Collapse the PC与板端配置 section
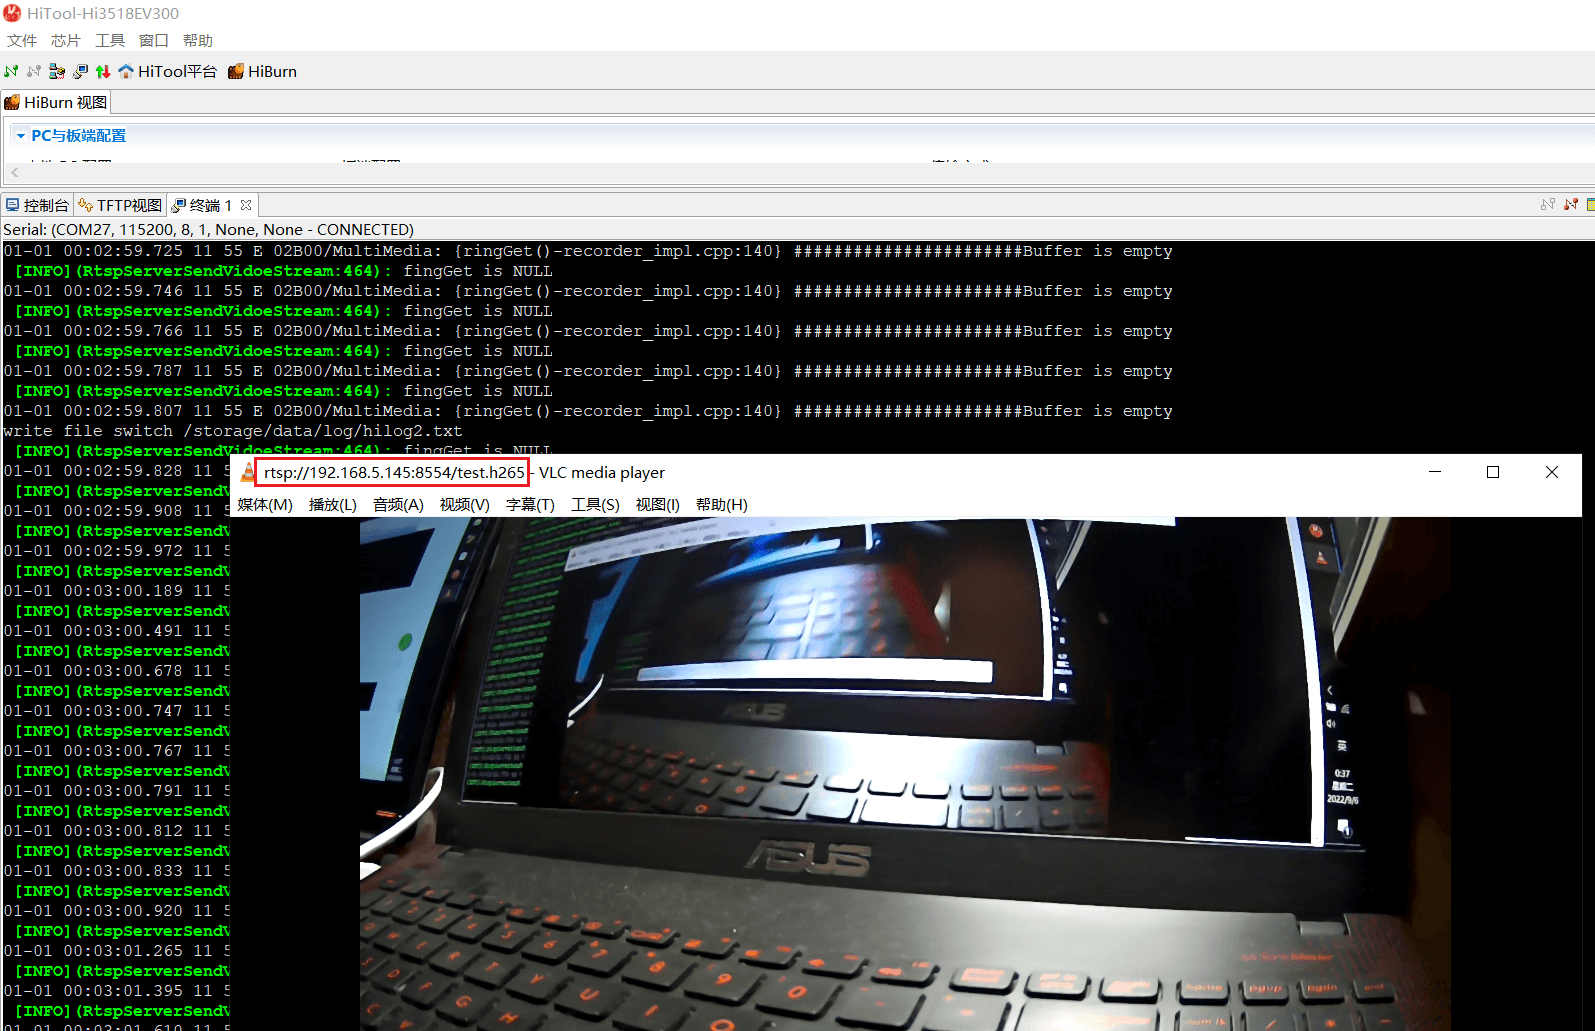 [21, 136]
